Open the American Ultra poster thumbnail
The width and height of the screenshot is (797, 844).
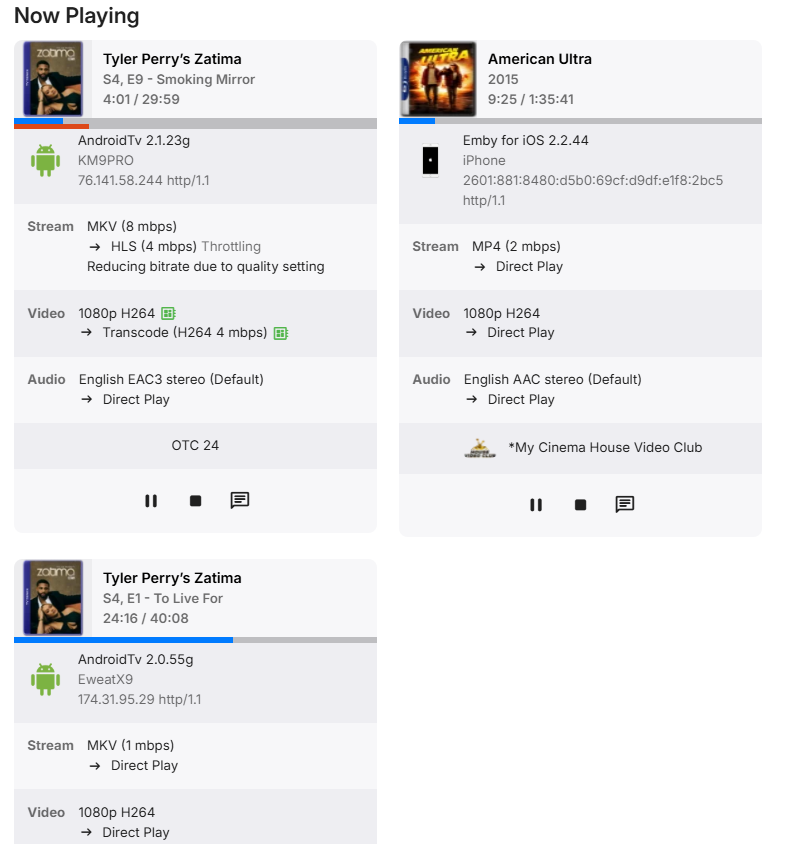(439, 79)
